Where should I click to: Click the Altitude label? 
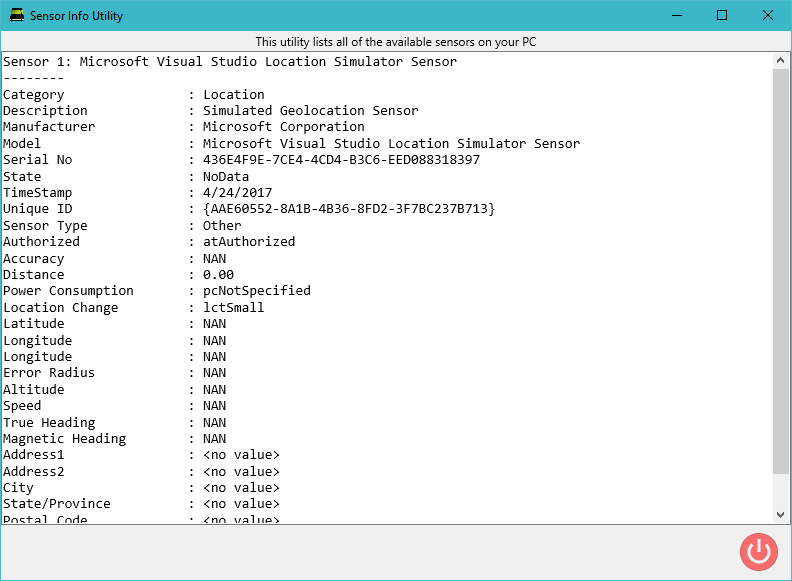coord(34,390)
